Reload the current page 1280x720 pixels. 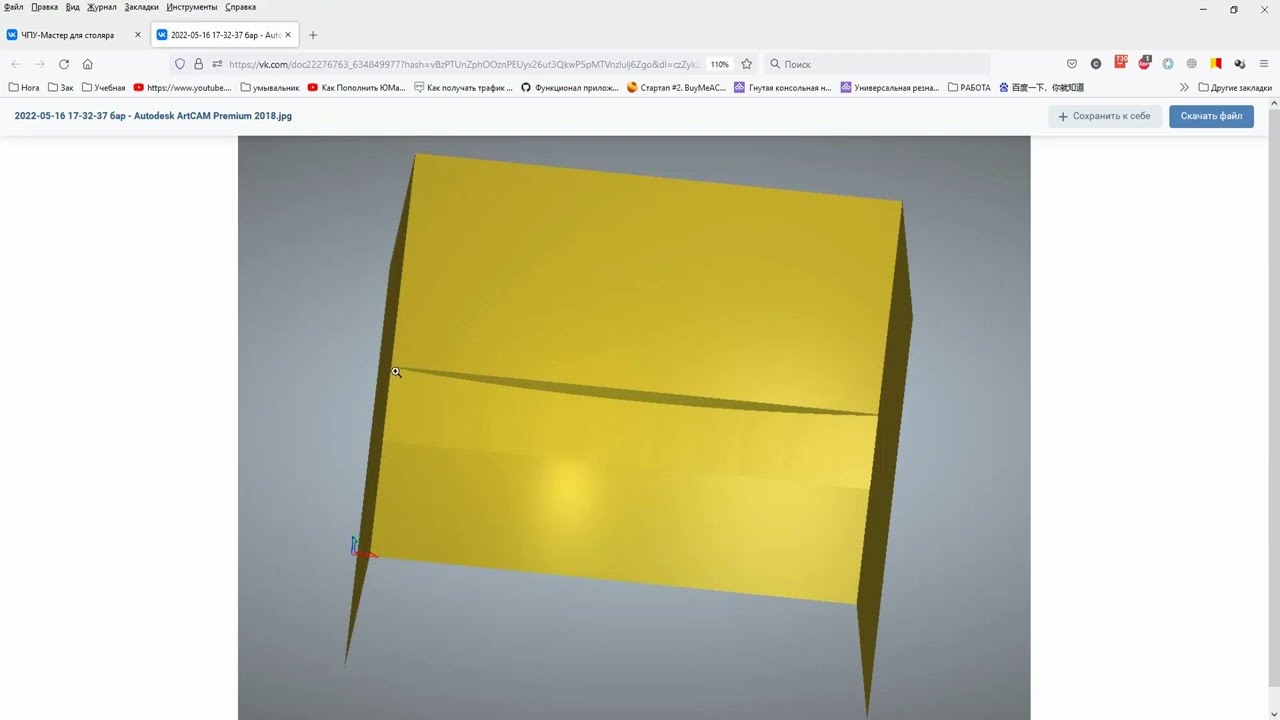(64, 64)
